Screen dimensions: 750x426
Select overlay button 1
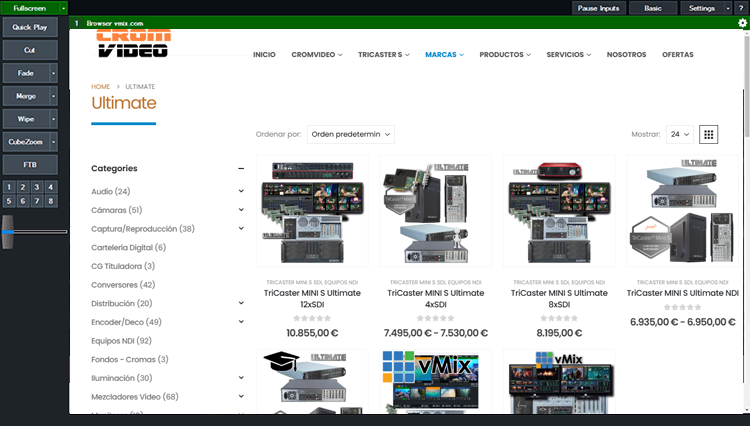(x=9, y=187)
